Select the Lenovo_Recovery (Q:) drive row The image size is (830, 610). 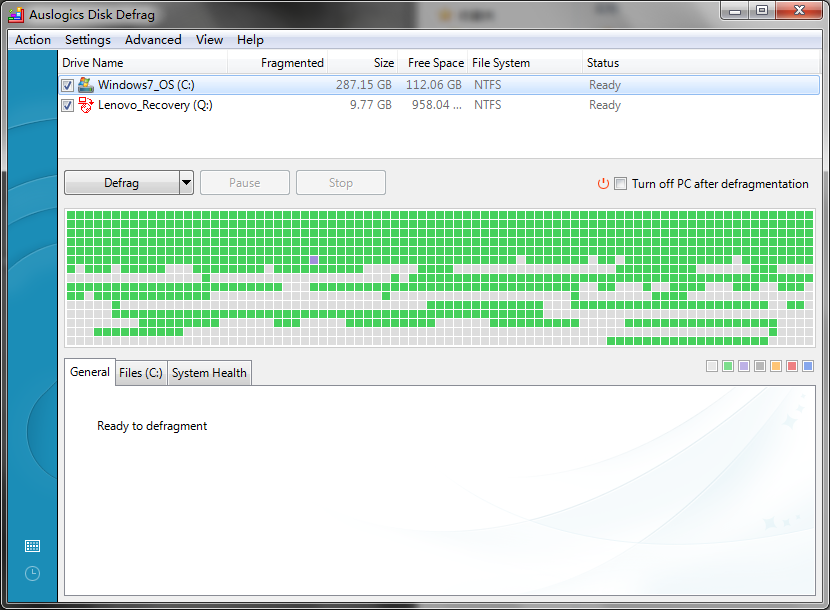439,105
